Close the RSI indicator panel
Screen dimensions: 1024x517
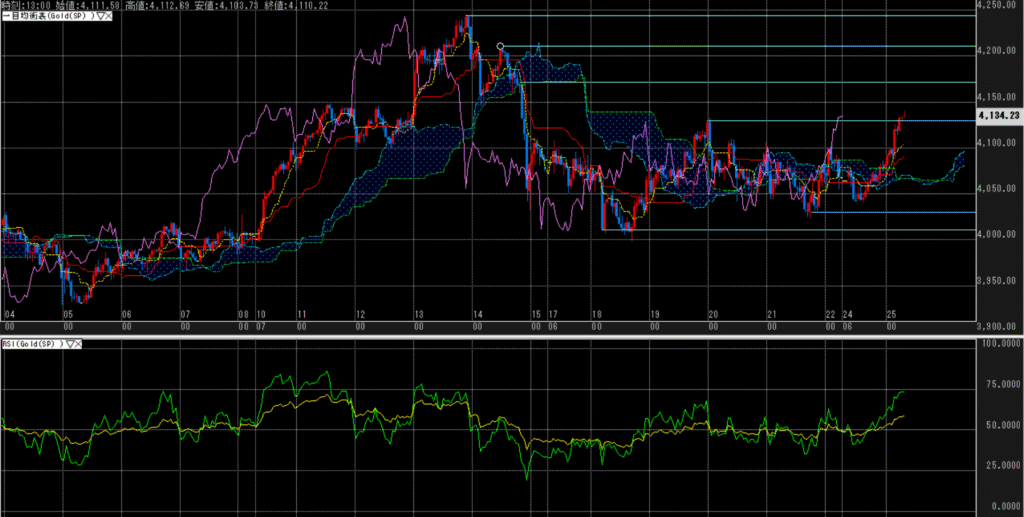(78, 344)
